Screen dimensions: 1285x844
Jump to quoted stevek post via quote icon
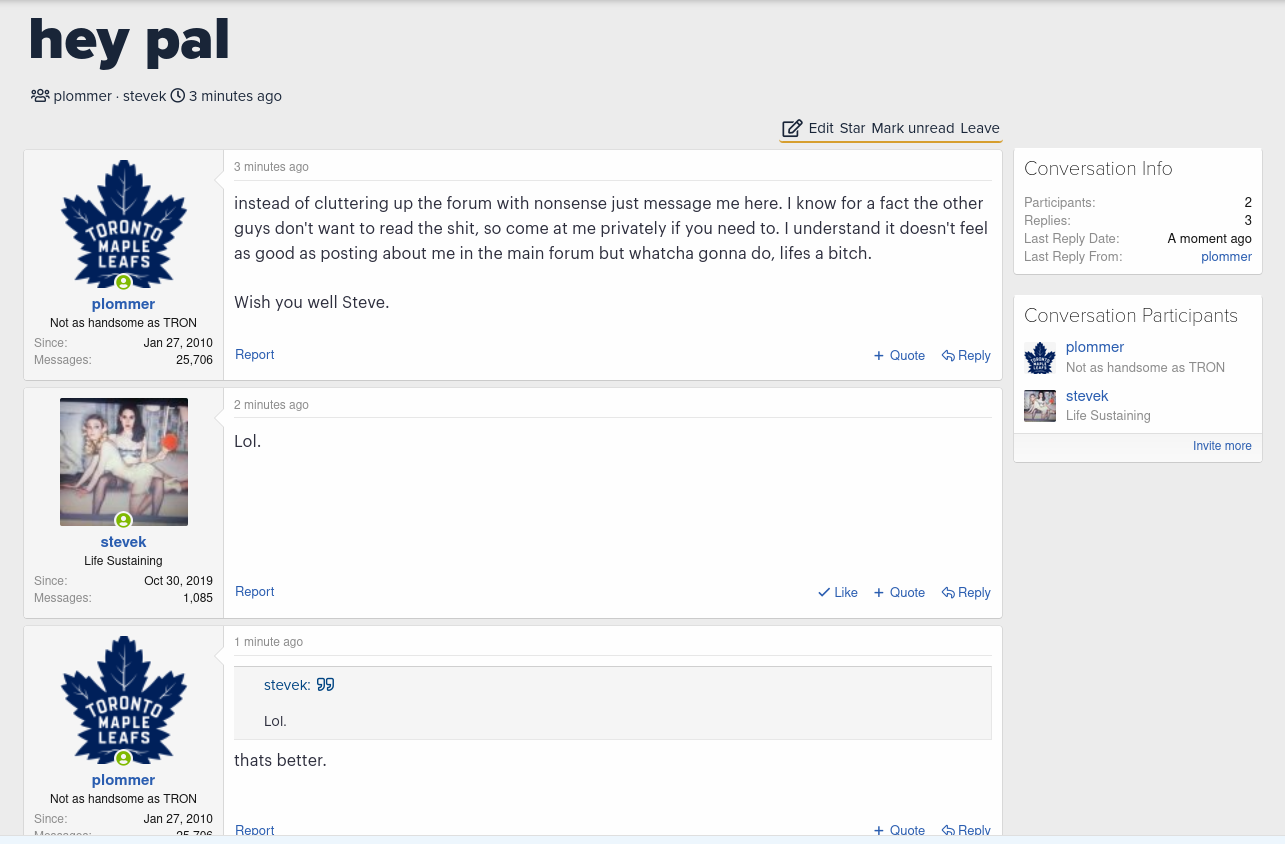pyautogui.click(x=325, y=685)
